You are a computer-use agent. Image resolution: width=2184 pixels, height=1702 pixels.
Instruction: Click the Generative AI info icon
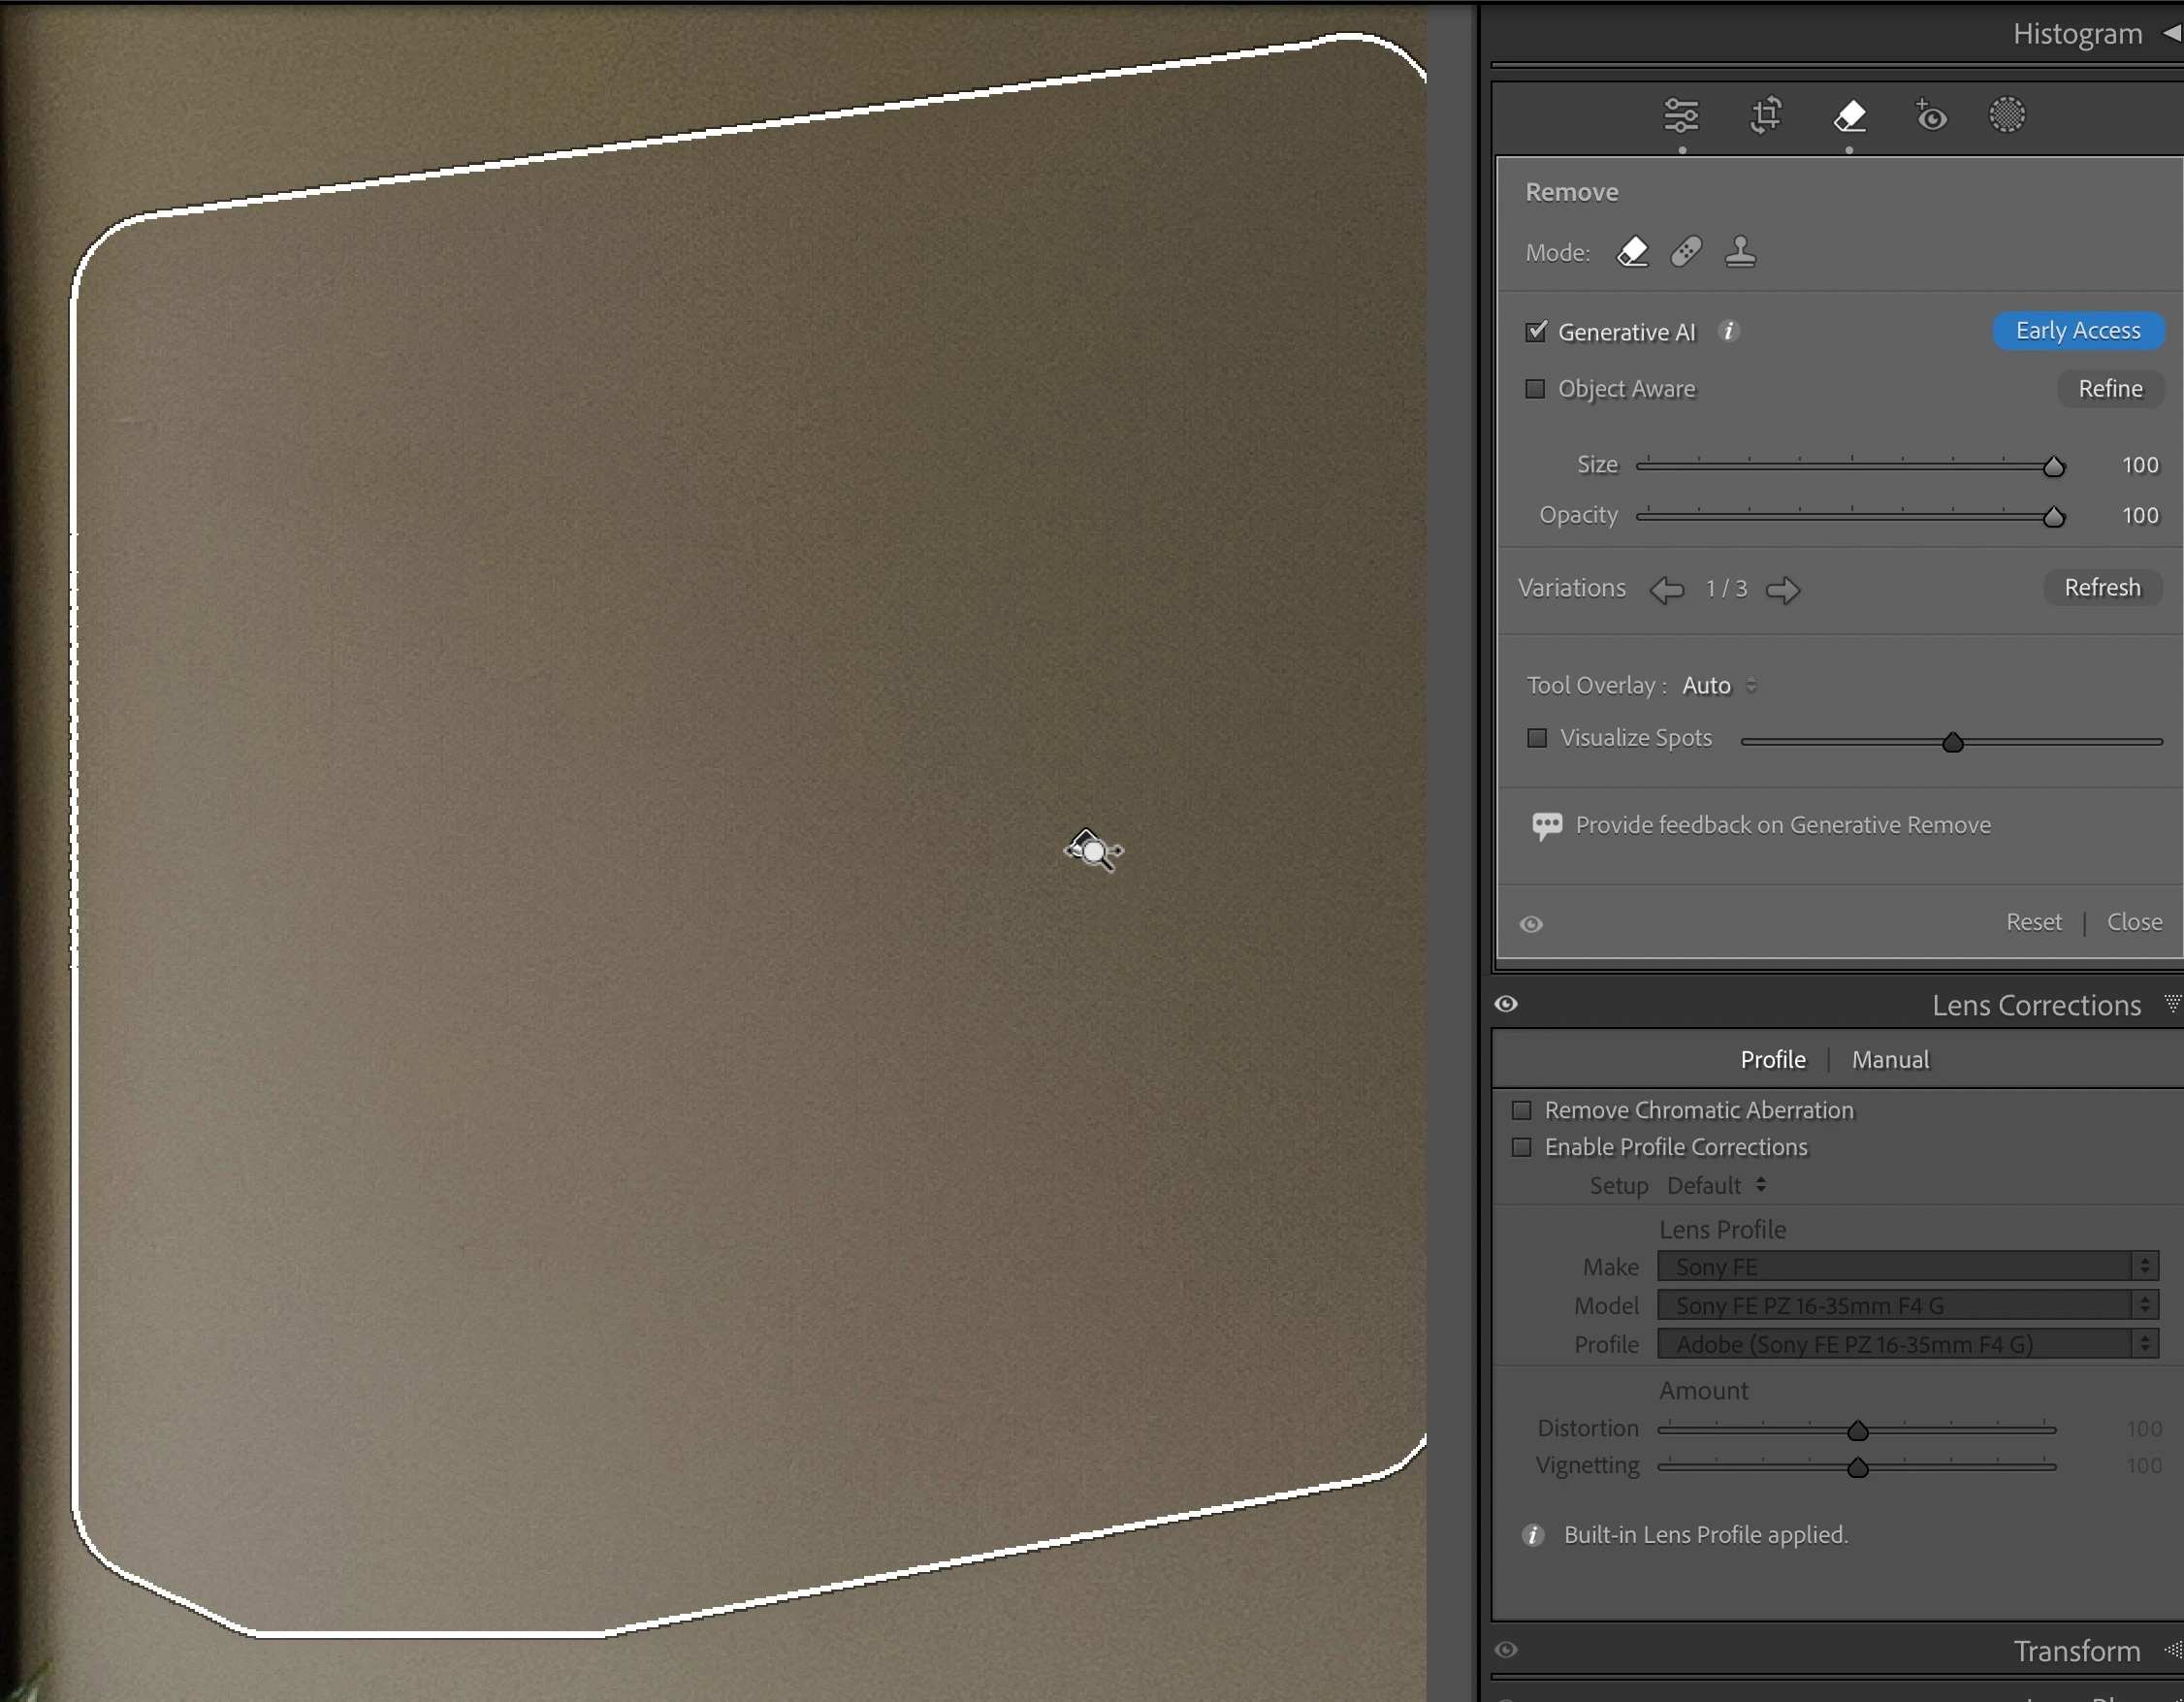tap(1728, 331)
